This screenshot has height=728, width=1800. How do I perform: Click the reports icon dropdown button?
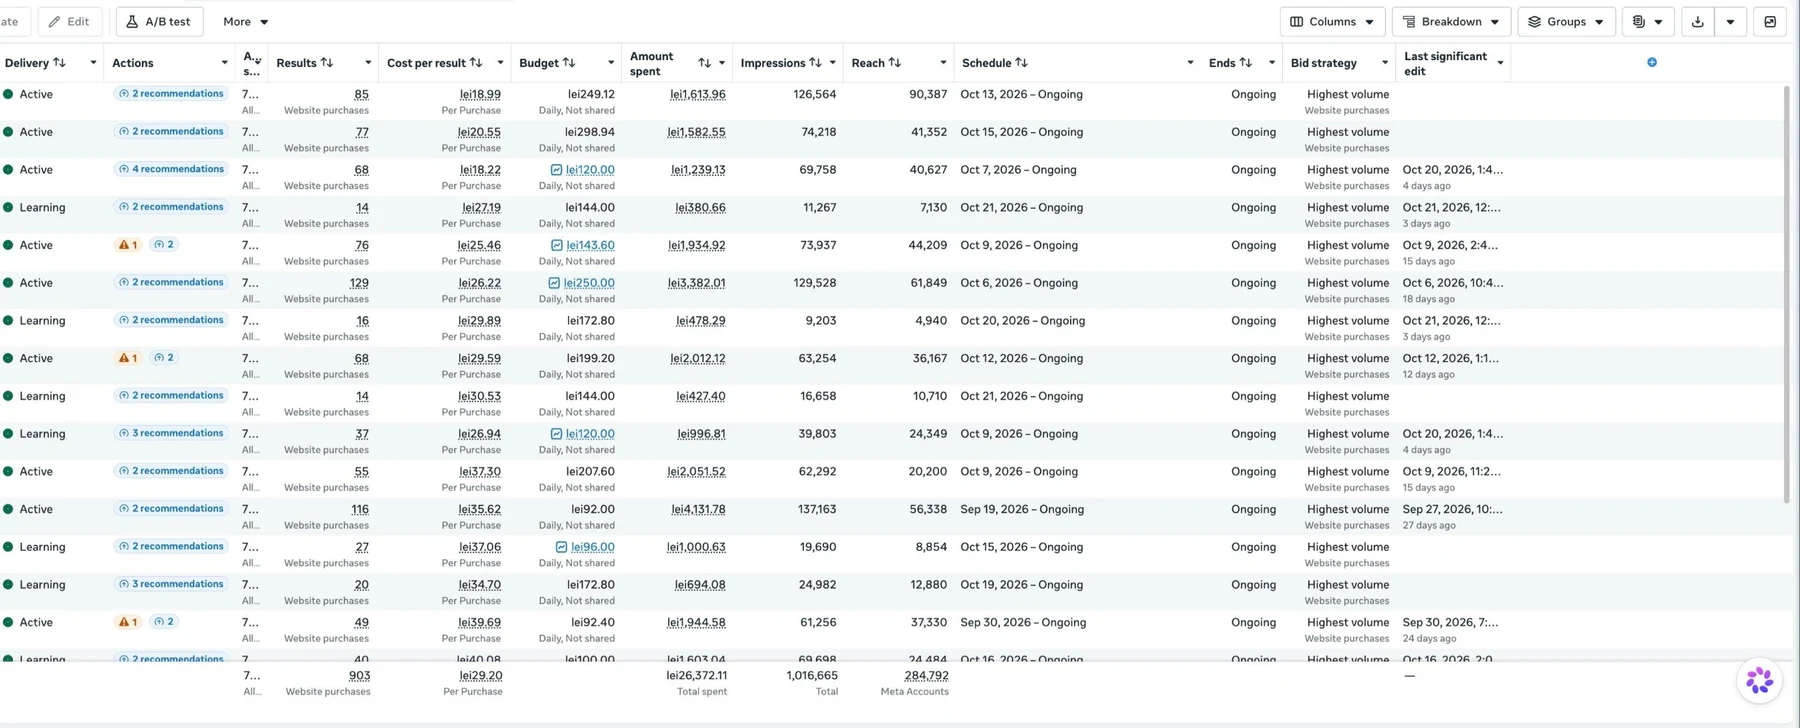tap(1648, 22)
